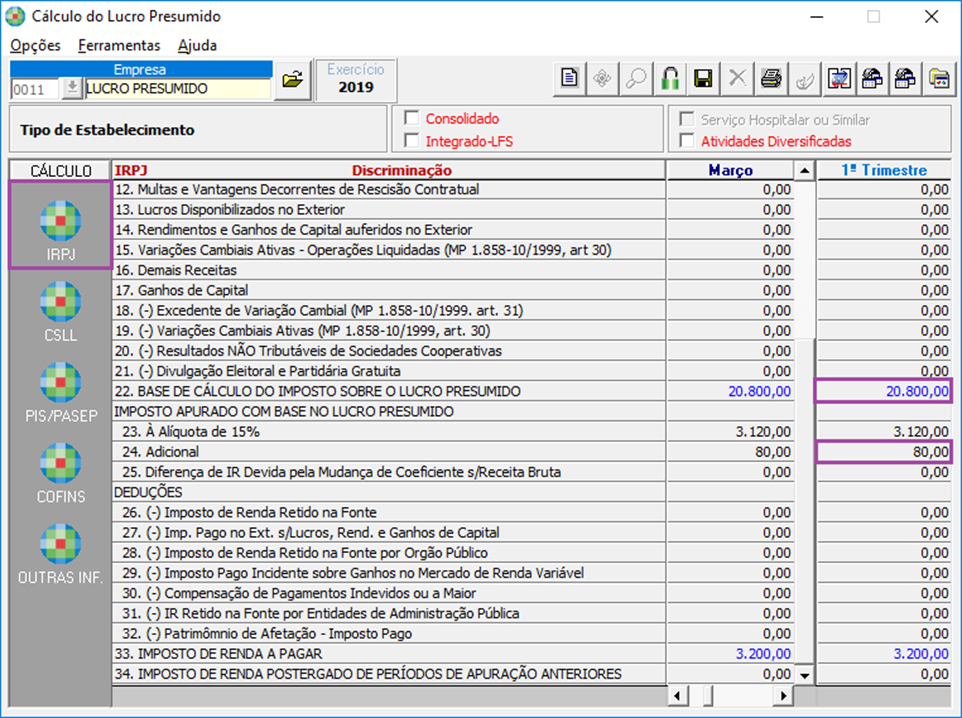
Task: Click the horizontal scrollbar left arrow
Action: point(677,696)
